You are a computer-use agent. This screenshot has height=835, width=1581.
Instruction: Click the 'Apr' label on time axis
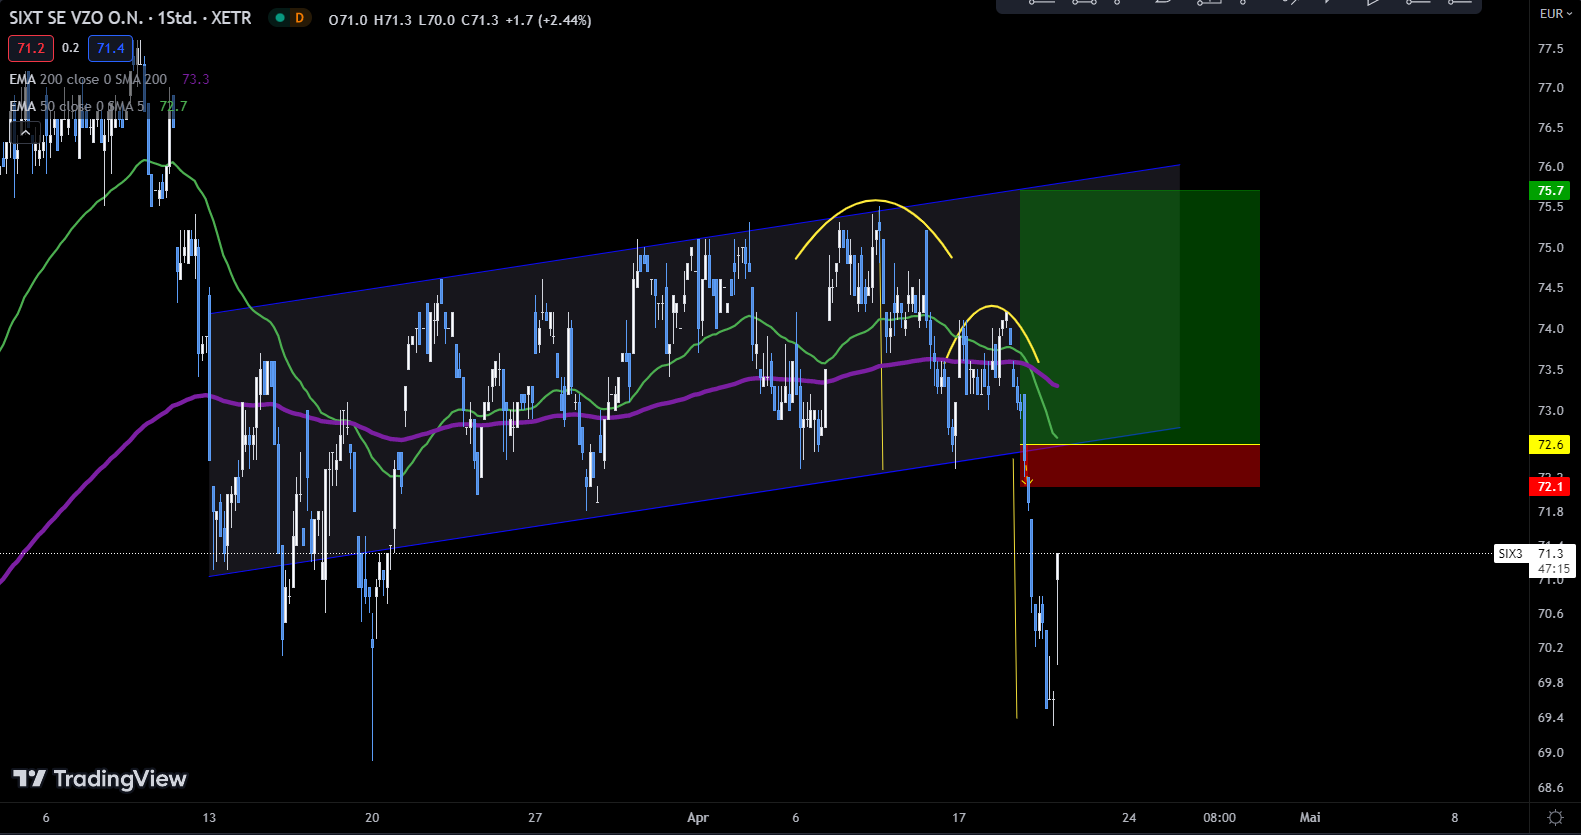pyautogui.click(x=698, y=818)
